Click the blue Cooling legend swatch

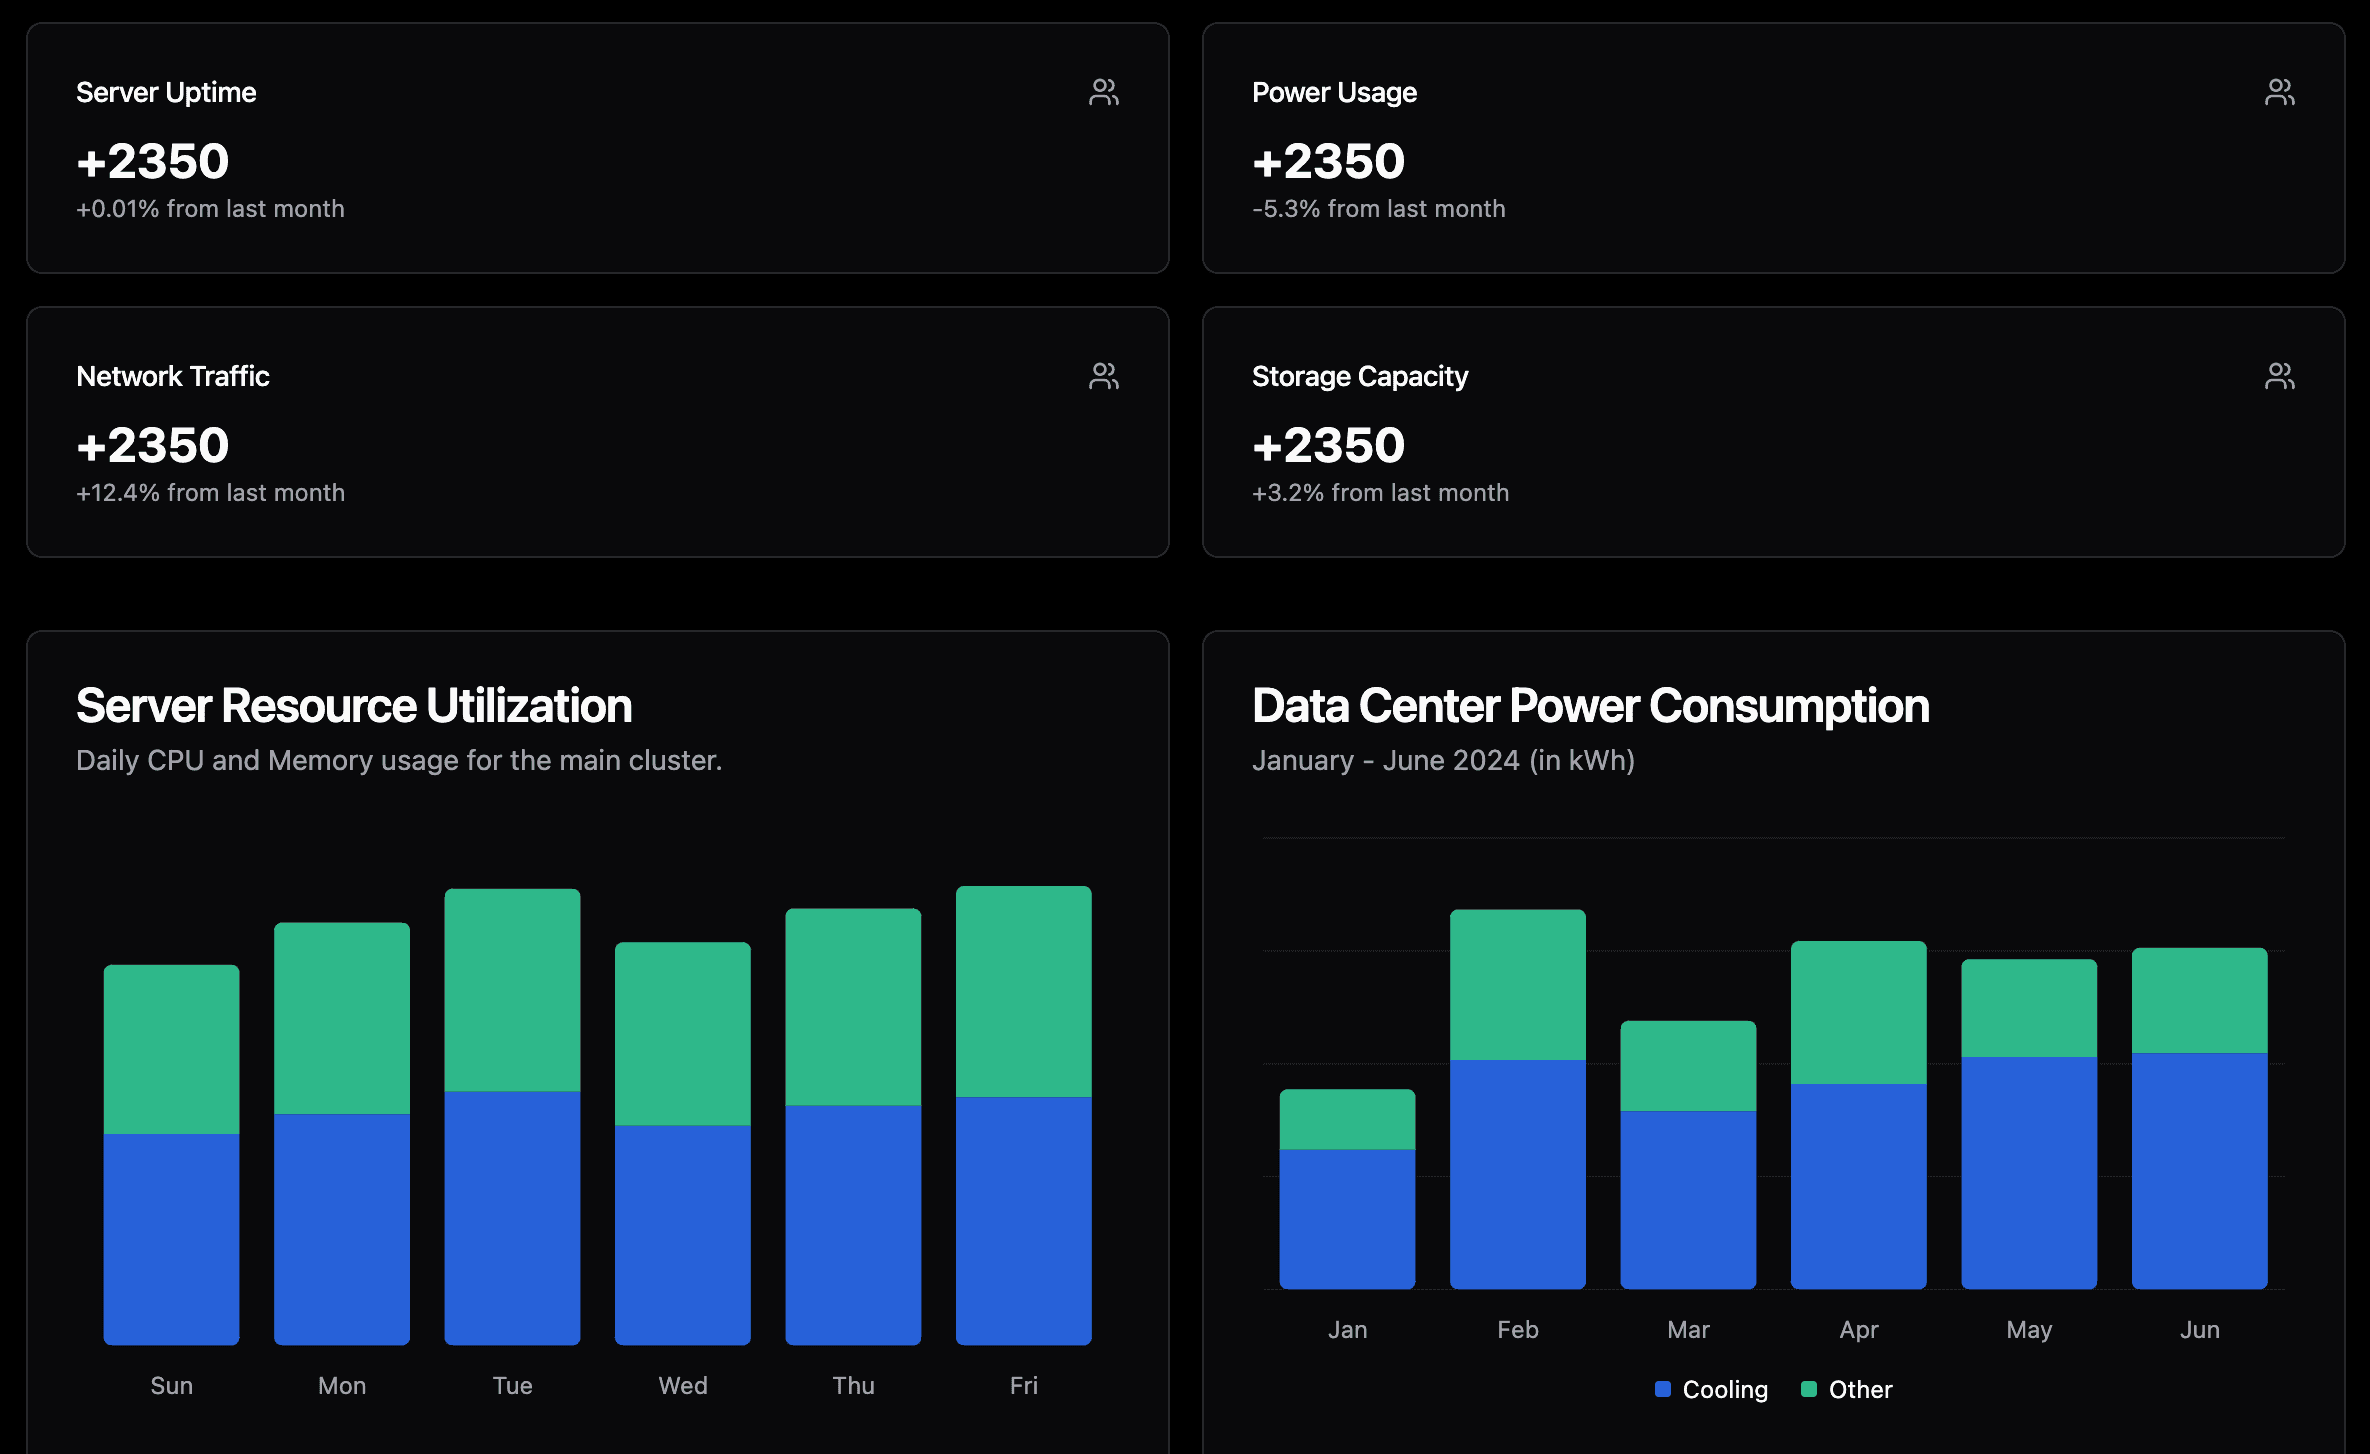point(1663,1389)
